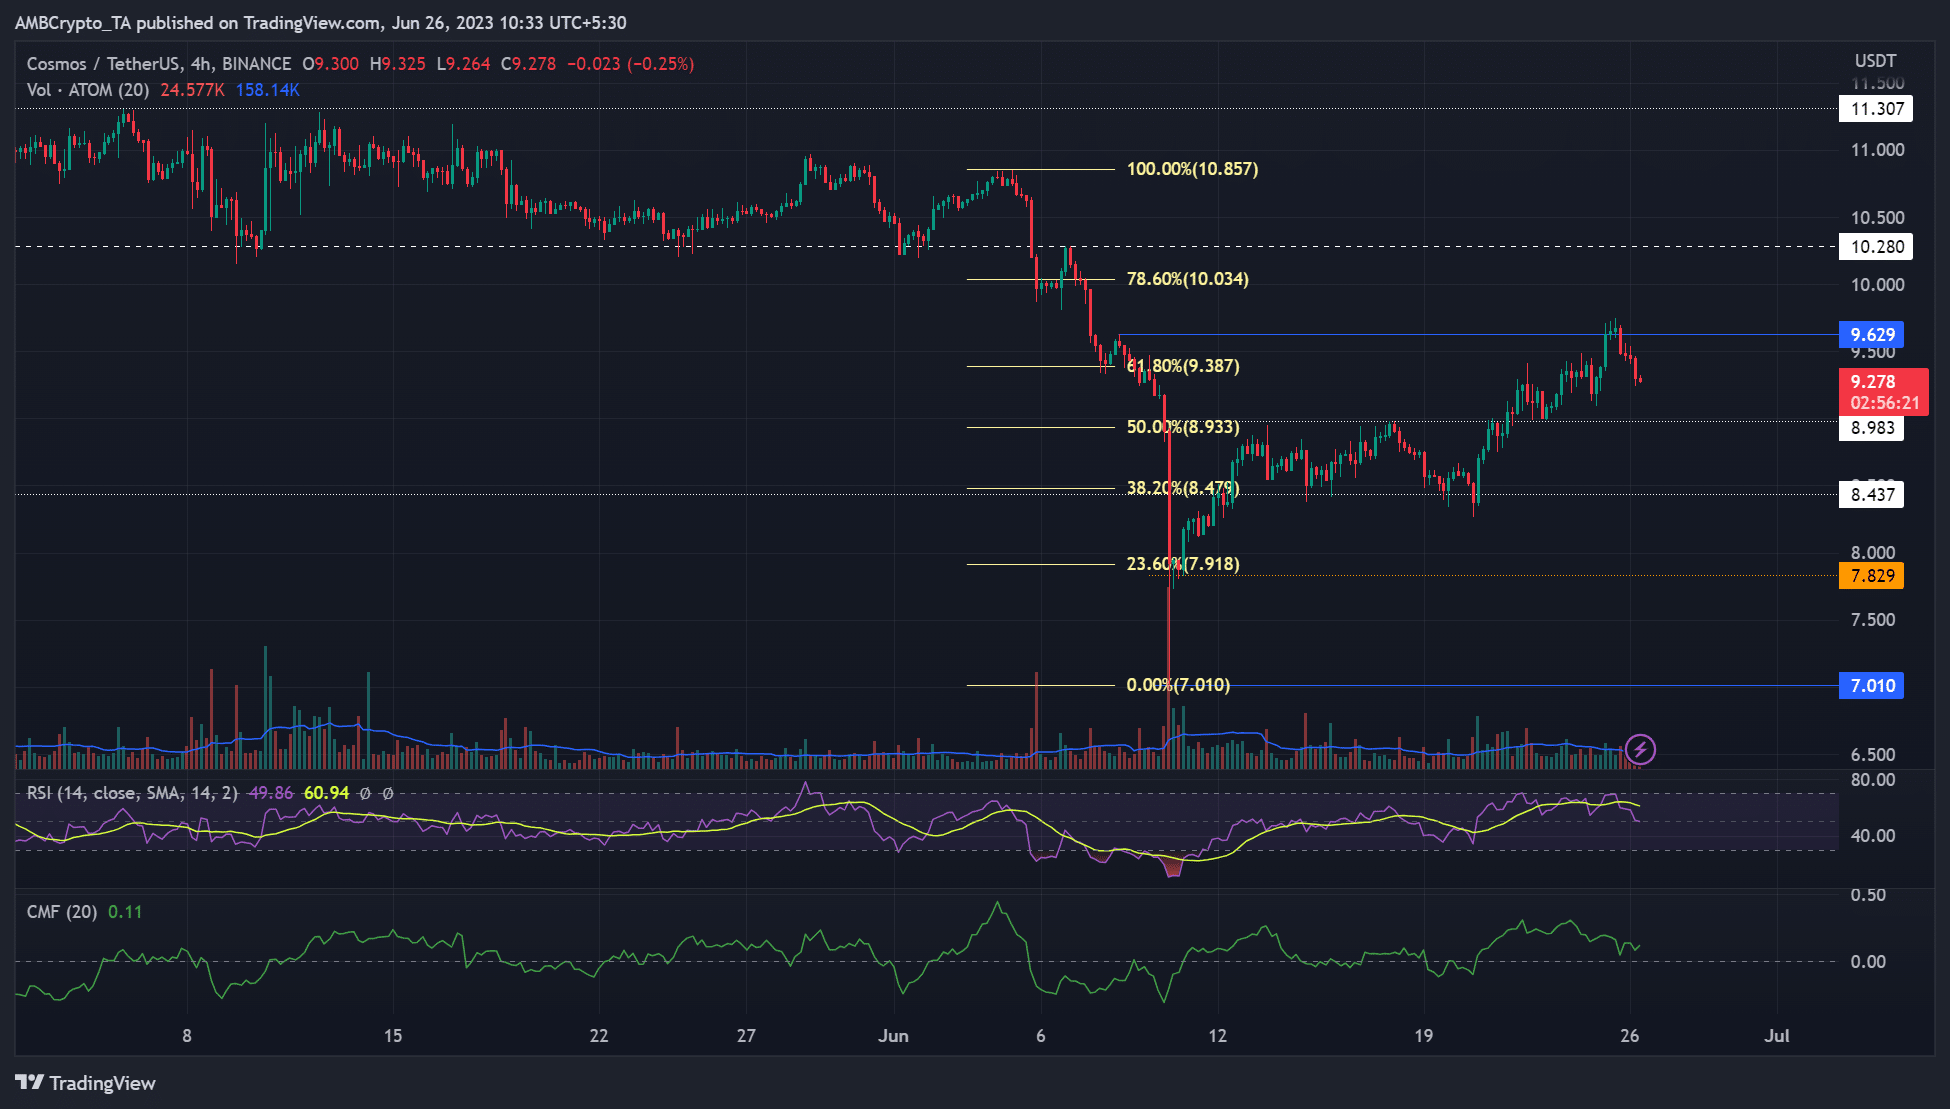
Task: Click the 100.00%(10.857) Fibonacci level label
Action: point(1192,169)
